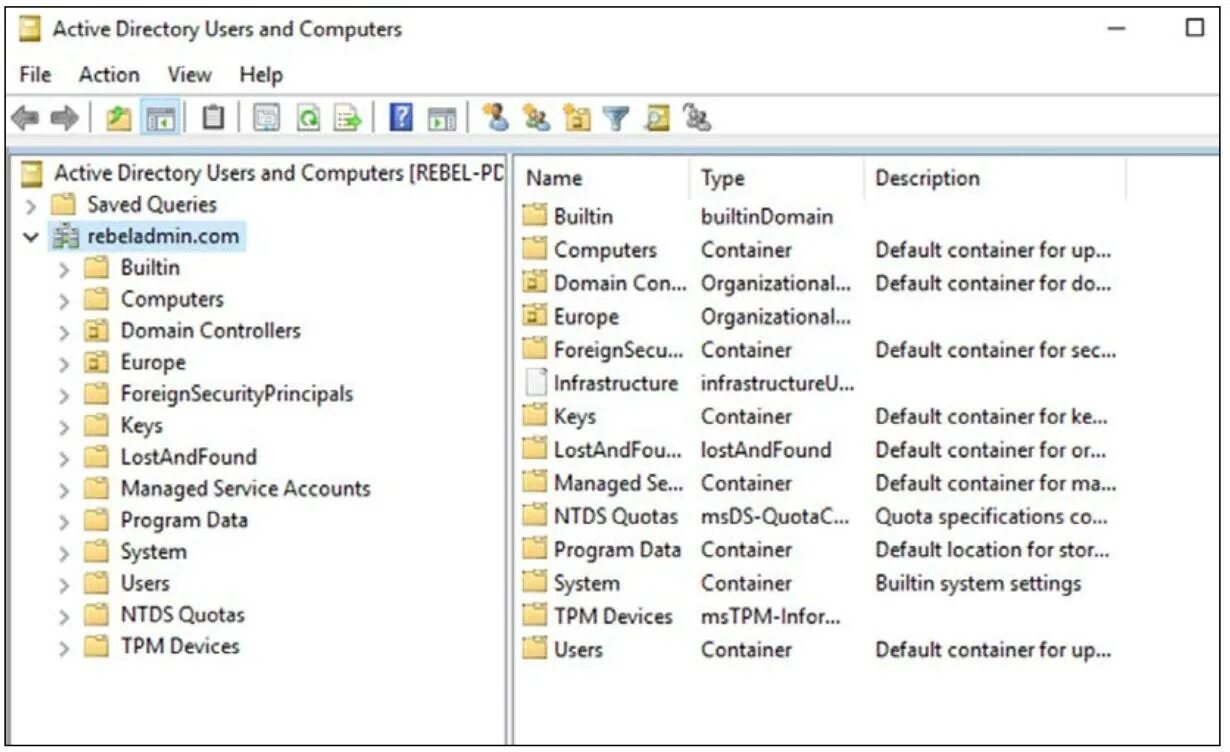Create a new group with the toolbar icon
Image resolution: width=1230 pixels, height=752 pixels.
537,118
